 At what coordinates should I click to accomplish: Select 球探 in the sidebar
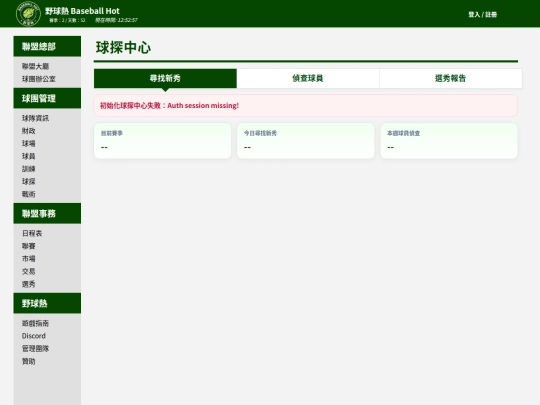(x=29, y=181)
